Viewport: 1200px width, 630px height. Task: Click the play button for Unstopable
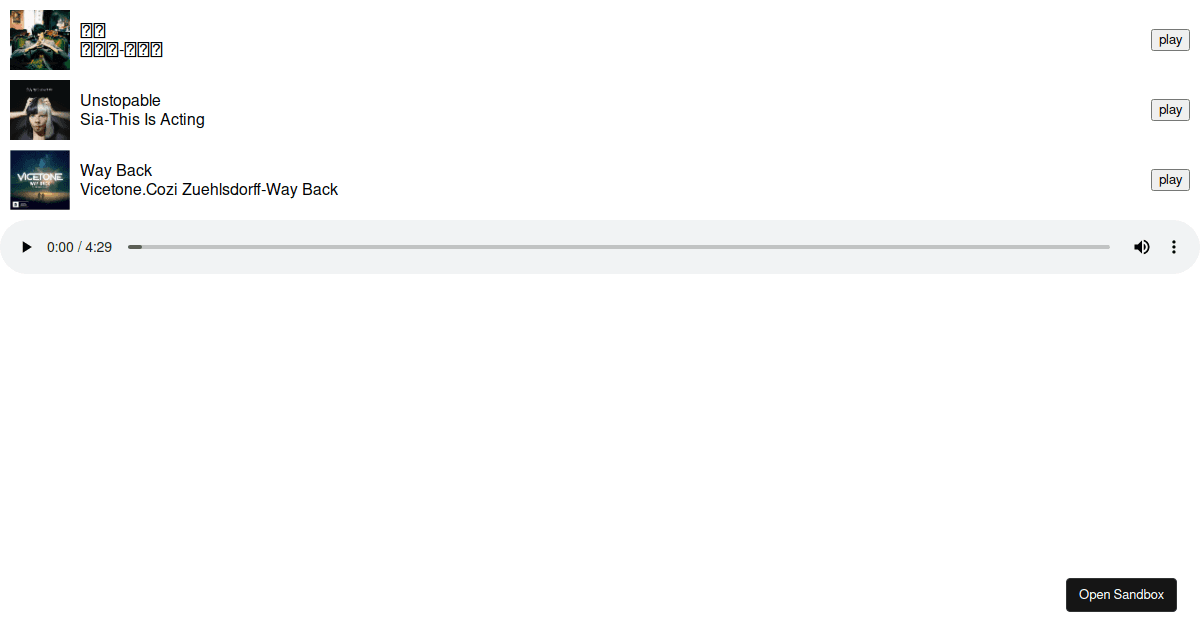tap(1170, 110)
